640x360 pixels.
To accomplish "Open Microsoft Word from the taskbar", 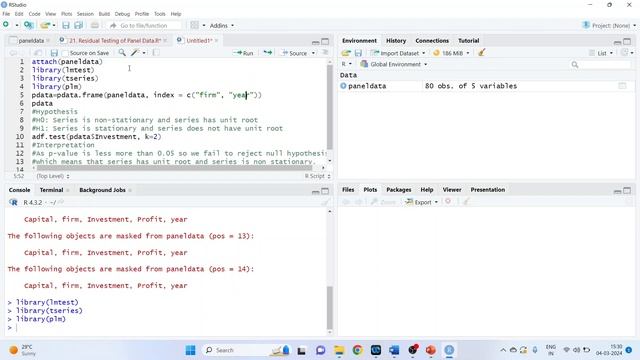I will pyautogui.click(x=394, y=350).
